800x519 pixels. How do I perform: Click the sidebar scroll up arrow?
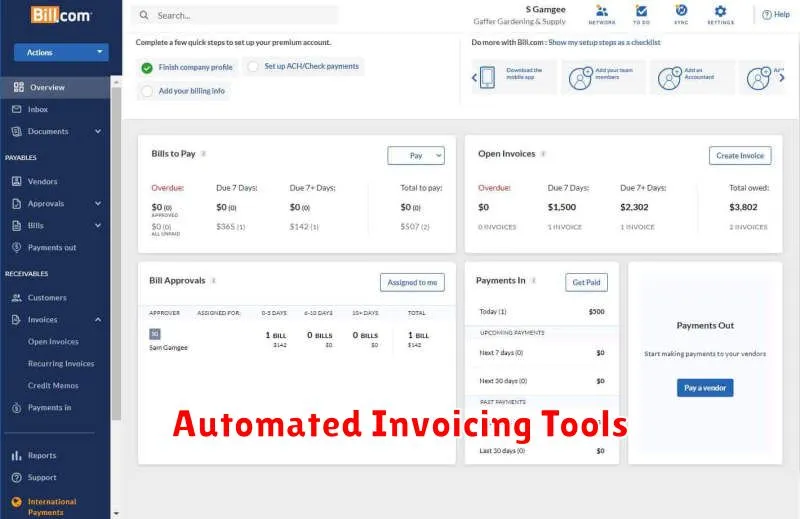116,82
